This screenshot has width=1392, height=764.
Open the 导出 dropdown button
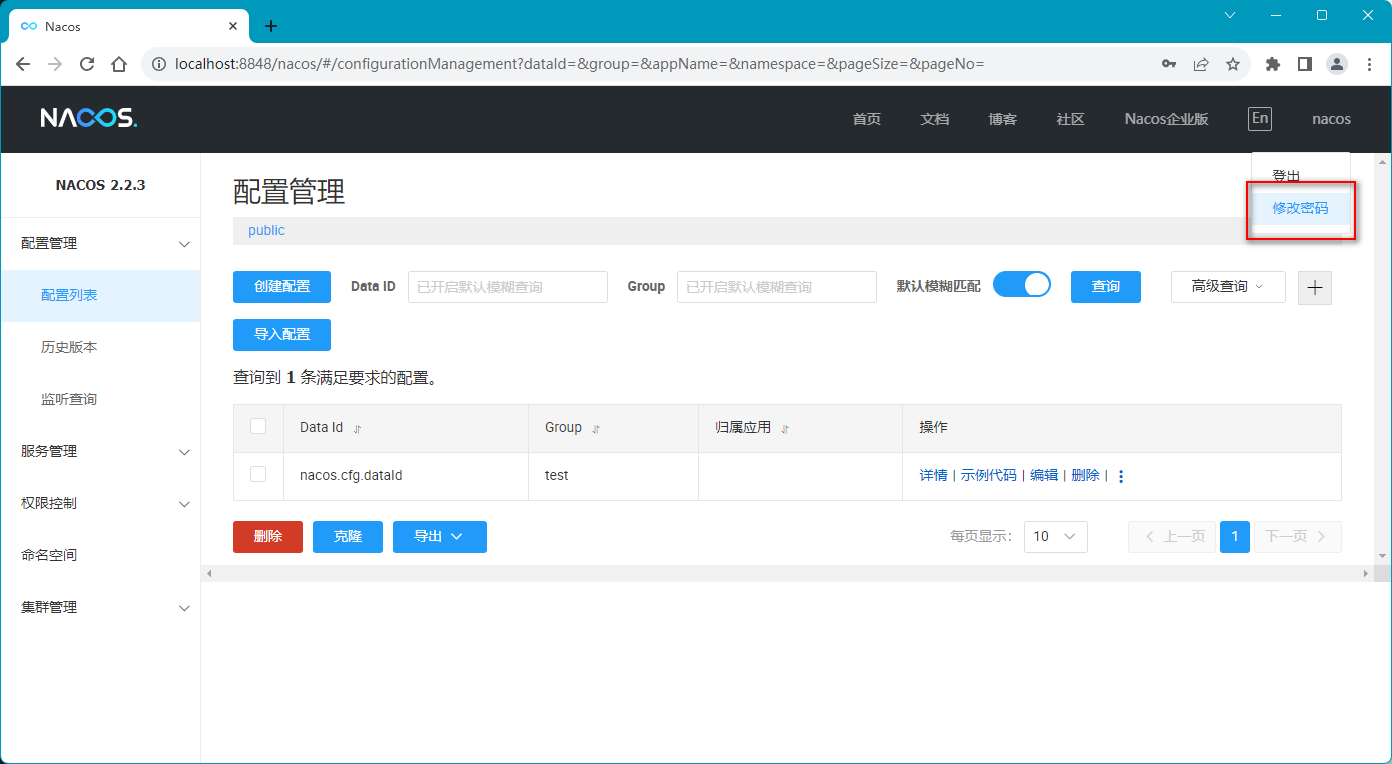(440, 536)
